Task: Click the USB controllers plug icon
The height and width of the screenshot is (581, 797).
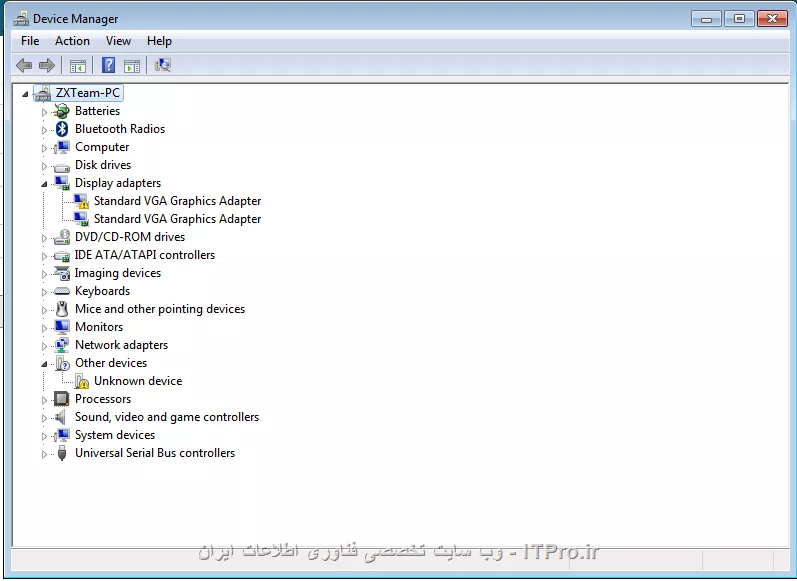Action: click(x=62, y=453)
